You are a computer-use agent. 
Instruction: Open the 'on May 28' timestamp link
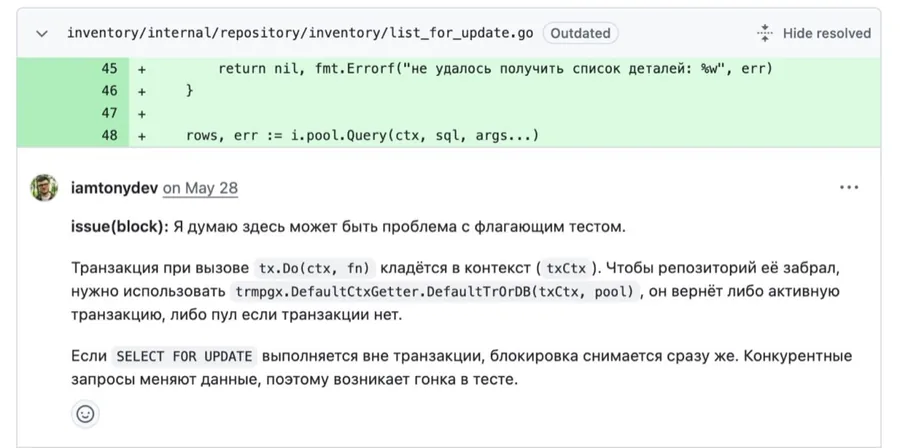coord(200,188)
